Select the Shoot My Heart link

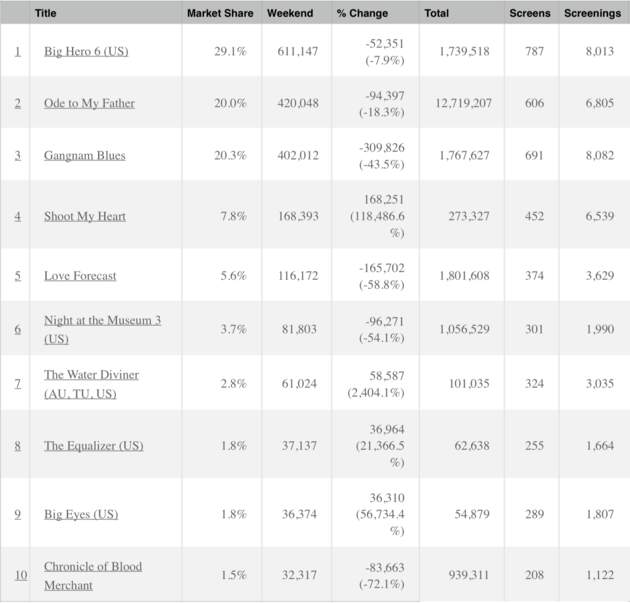(85, 216)
